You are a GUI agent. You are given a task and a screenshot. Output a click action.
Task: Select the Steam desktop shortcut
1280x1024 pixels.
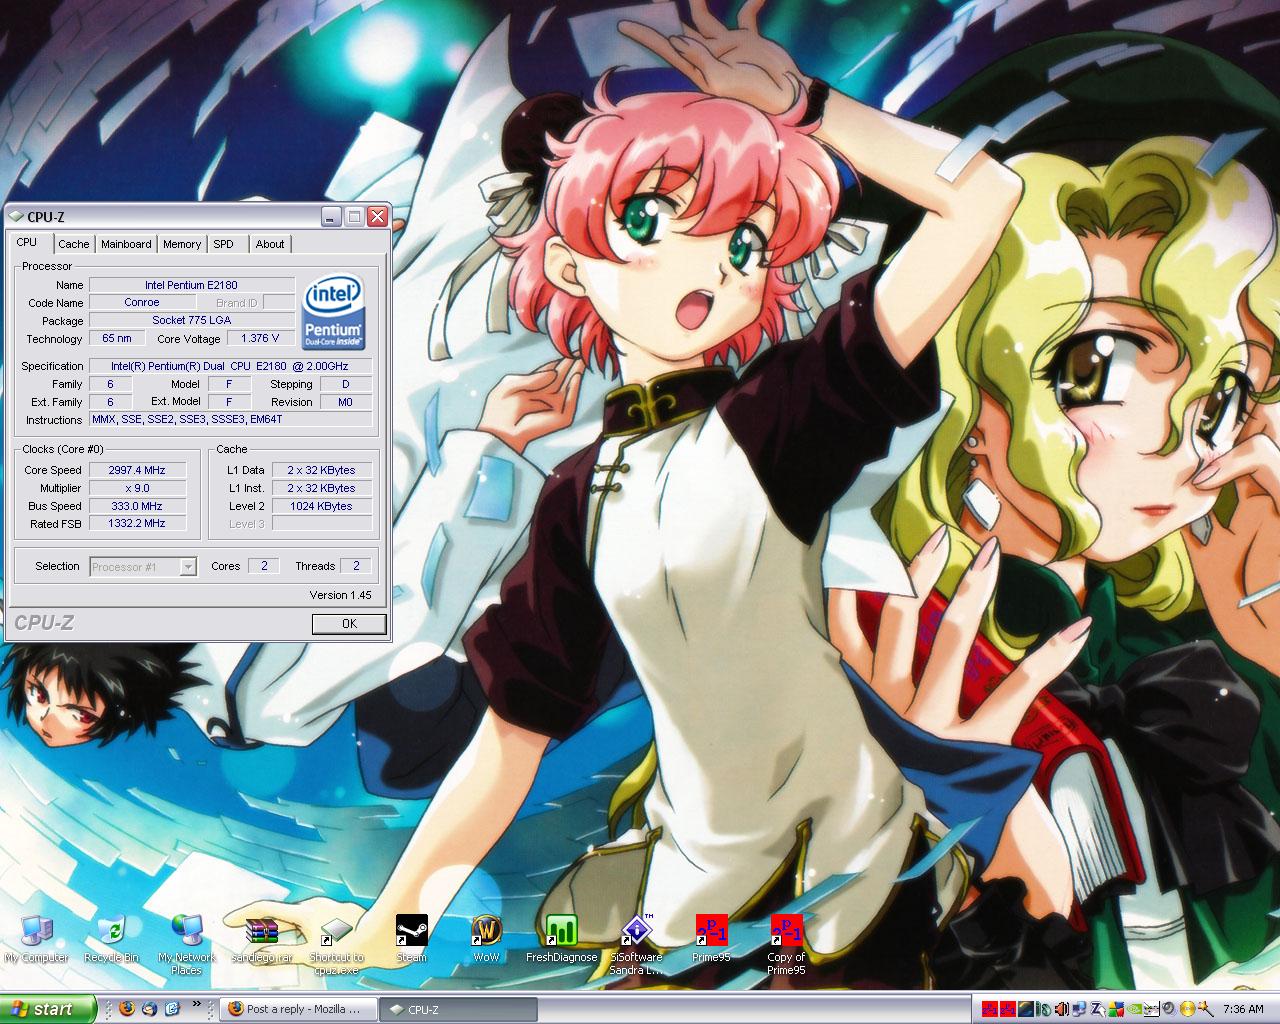point(411,939)
